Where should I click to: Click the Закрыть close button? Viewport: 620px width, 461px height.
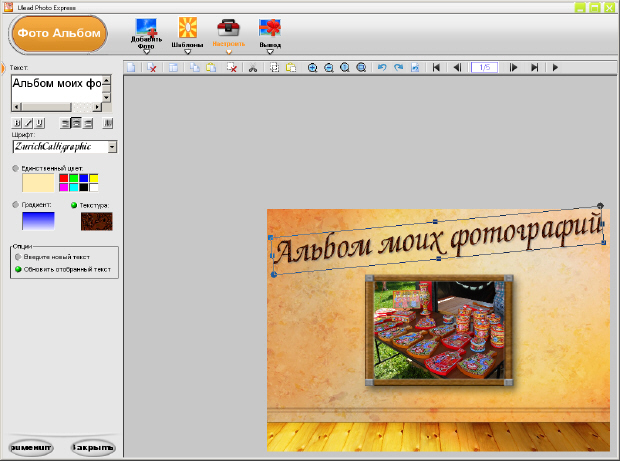coord(93,448)
